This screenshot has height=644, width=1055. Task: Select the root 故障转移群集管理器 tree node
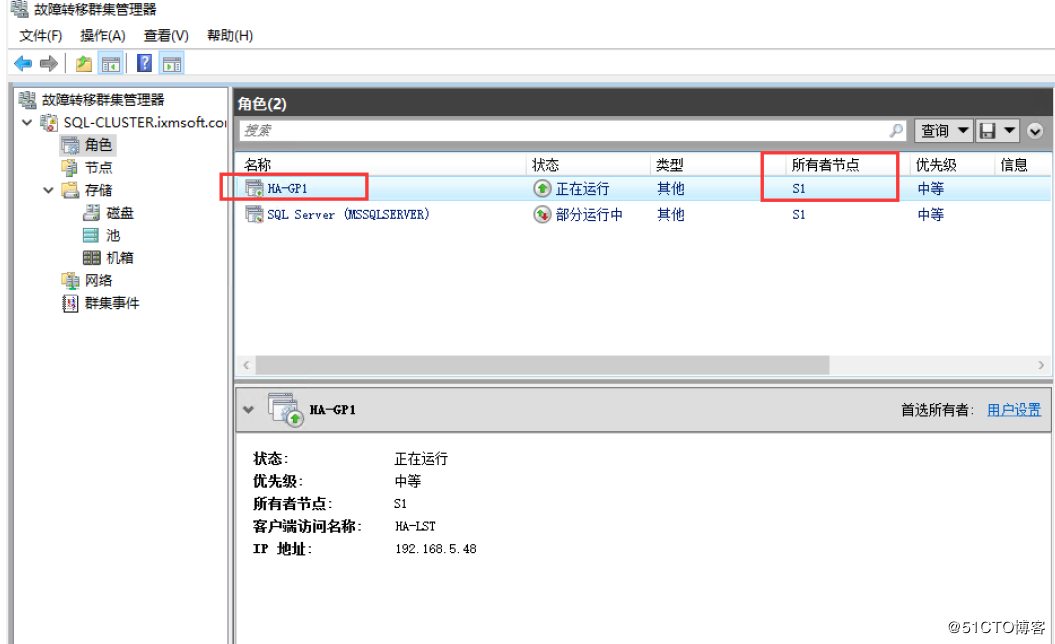(x=103, y=100)
